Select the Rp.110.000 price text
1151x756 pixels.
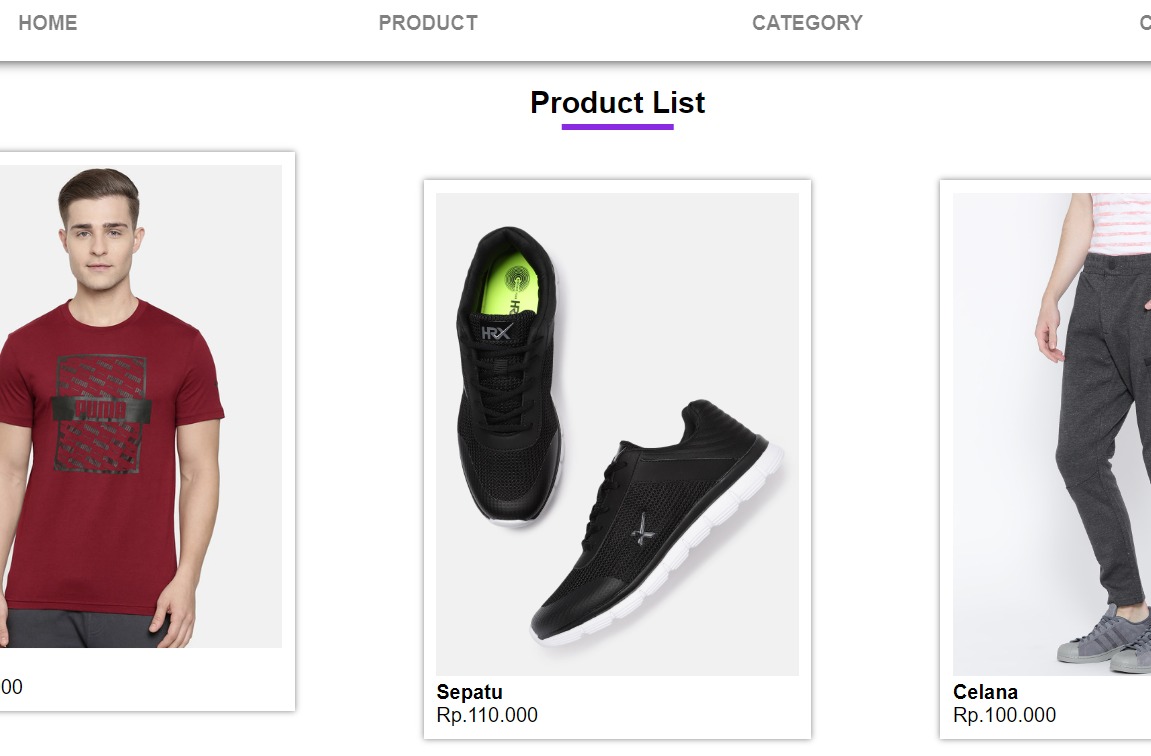pos(487,715)
